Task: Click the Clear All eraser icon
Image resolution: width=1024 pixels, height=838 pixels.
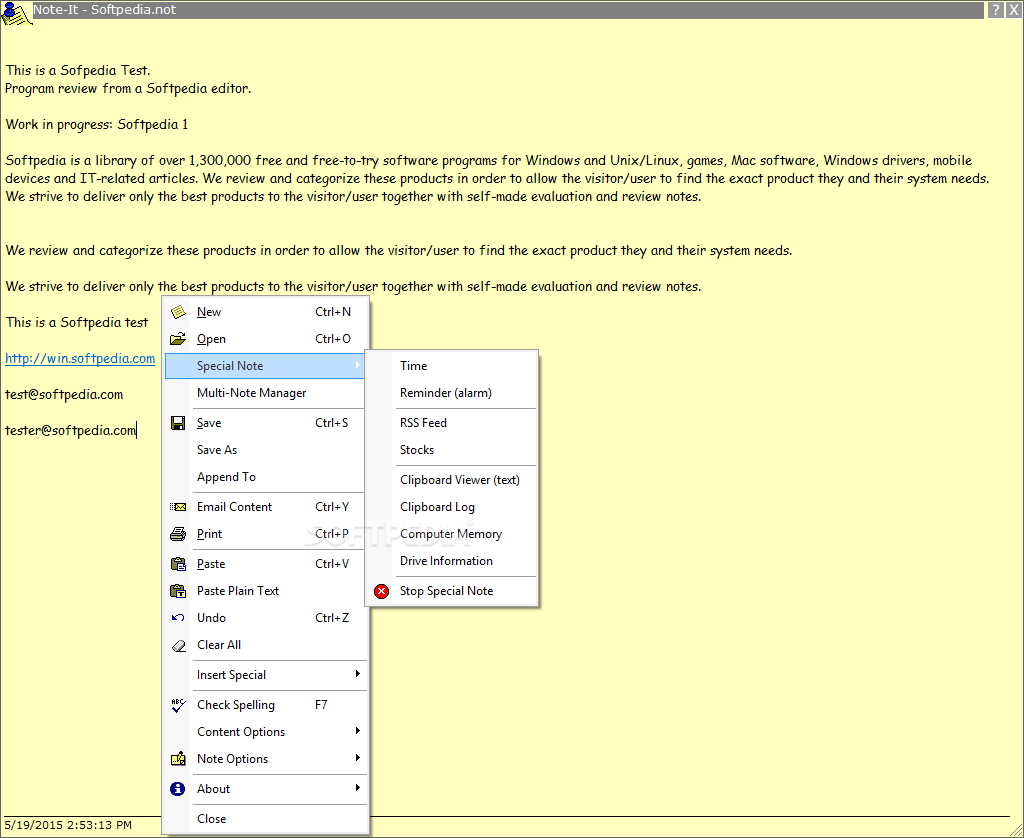Action: pyautogui.click(x=178, y=646)
